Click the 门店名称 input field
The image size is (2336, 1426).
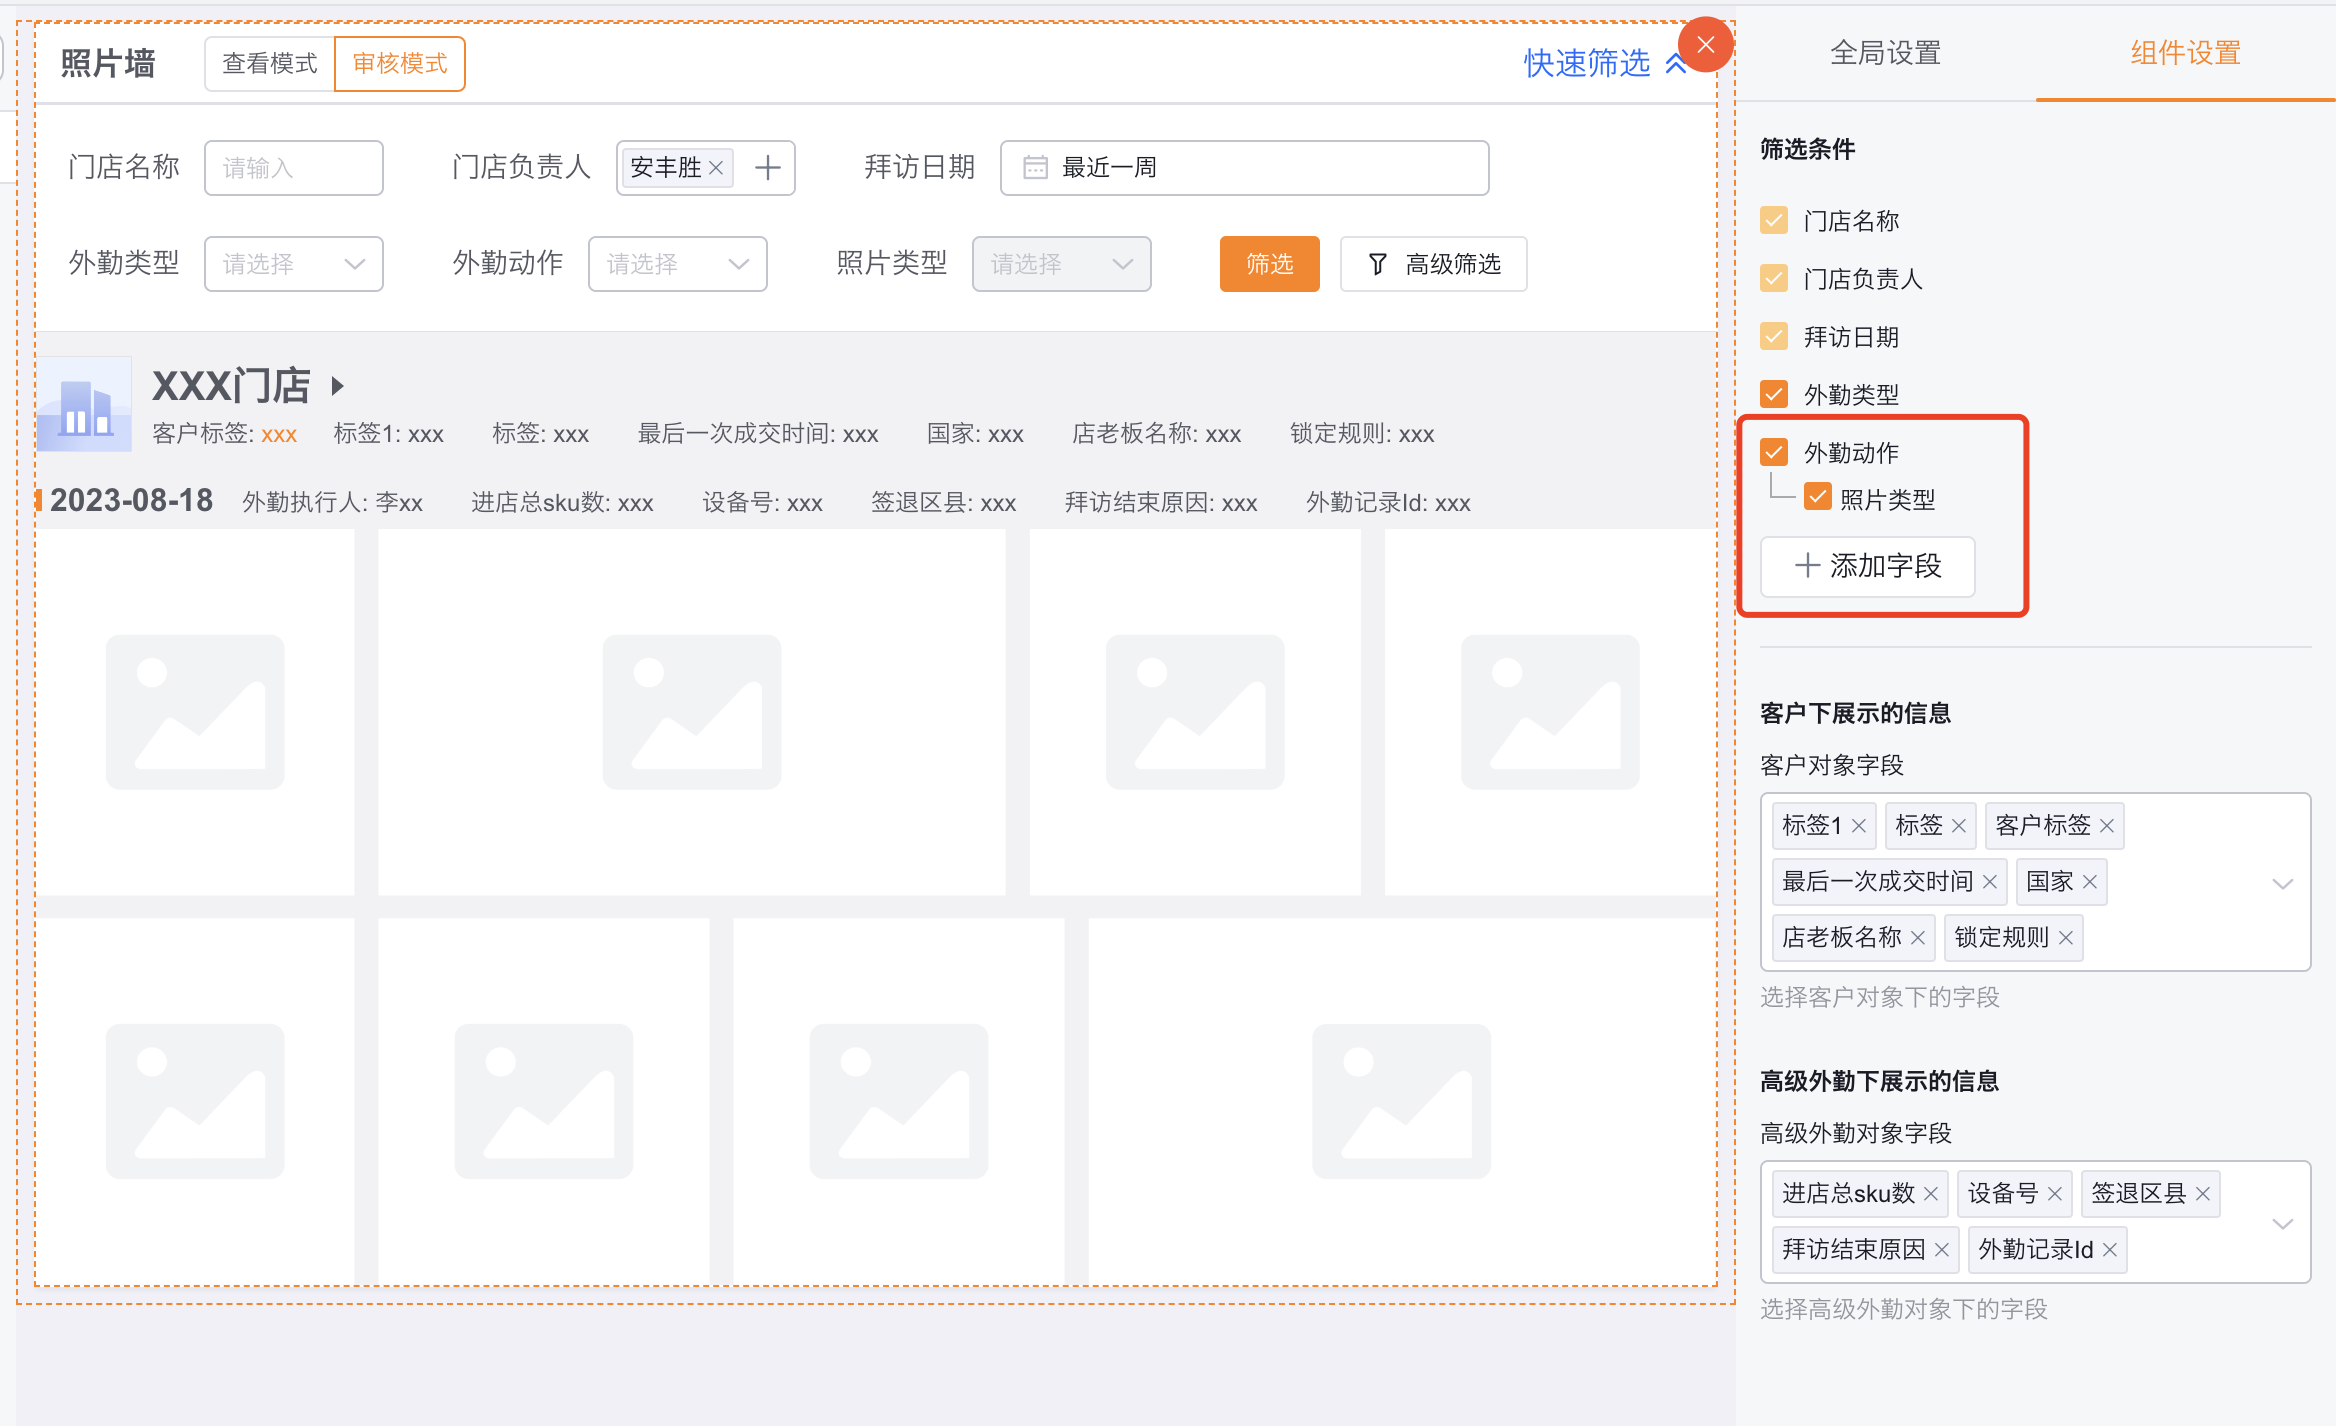(293, 167)
